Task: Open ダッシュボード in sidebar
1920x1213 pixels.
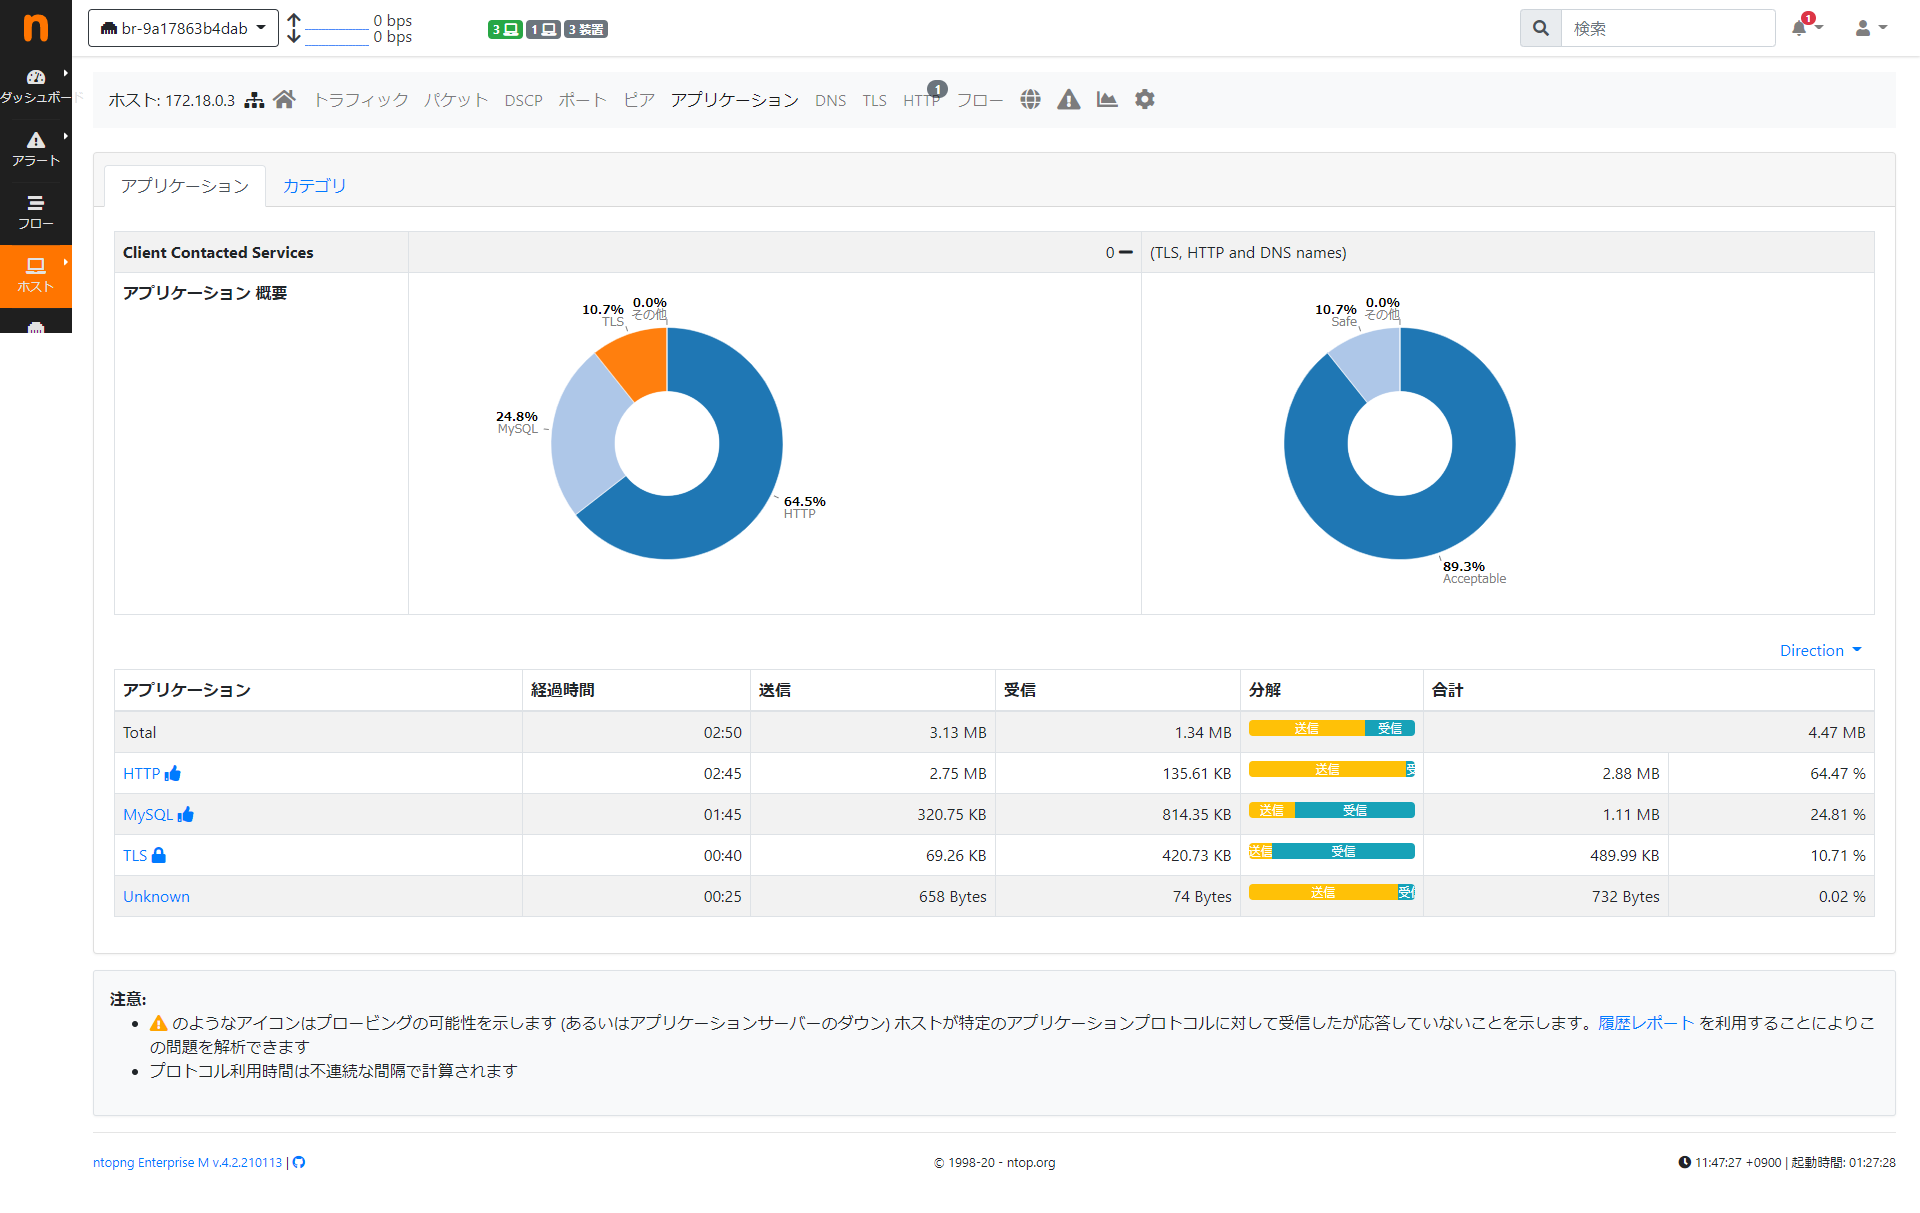Action: pos(36,86)
